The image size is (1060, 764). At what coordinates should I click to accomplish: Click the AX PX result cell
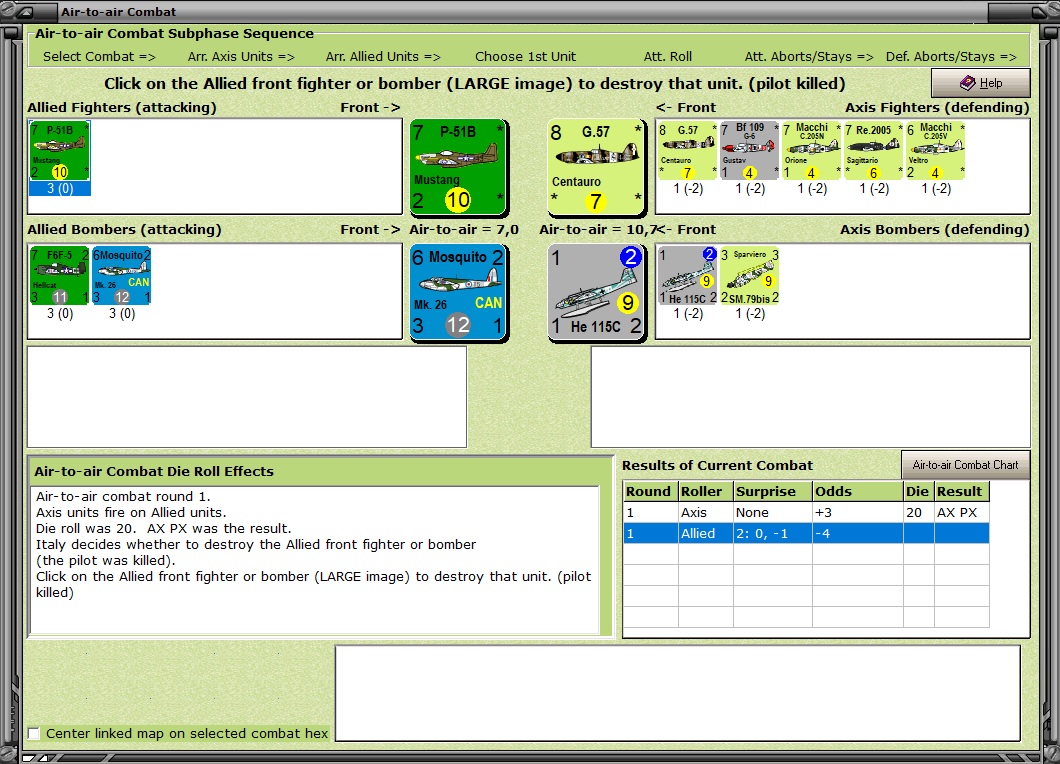961,512
